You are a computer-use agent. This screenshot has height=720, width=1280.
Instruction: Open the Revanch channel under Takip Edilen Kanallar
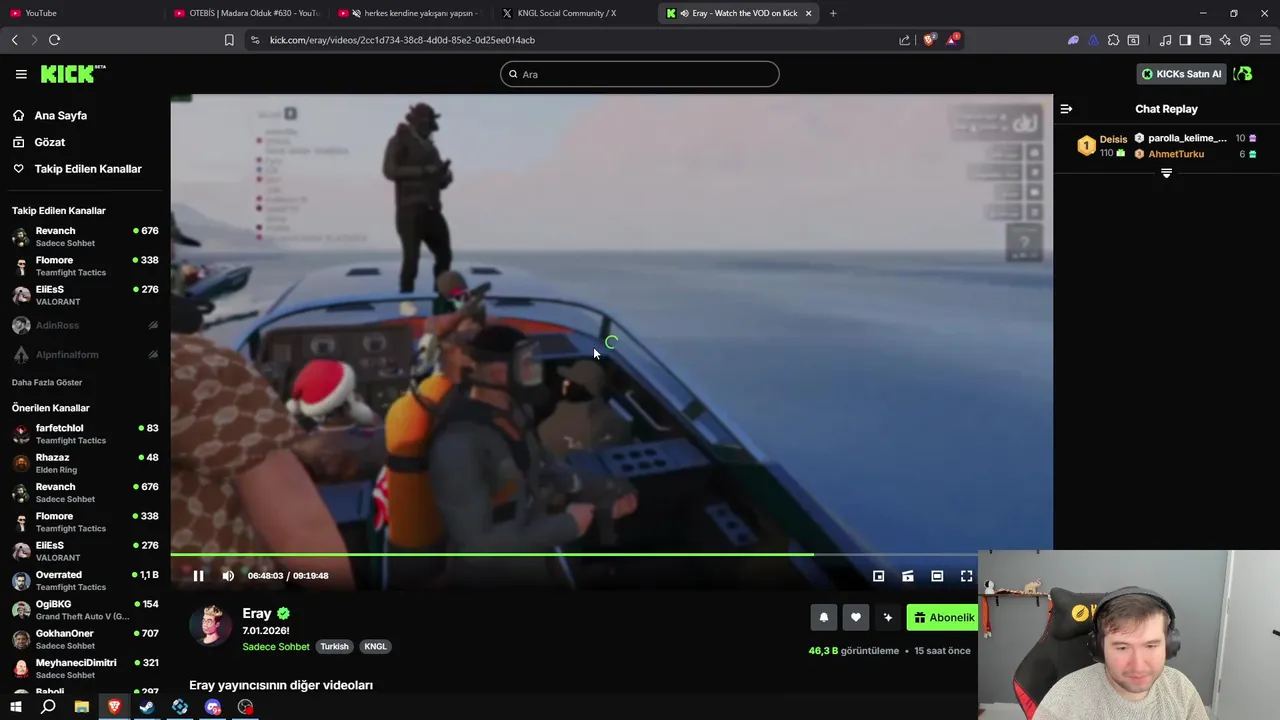coord(85,237)
